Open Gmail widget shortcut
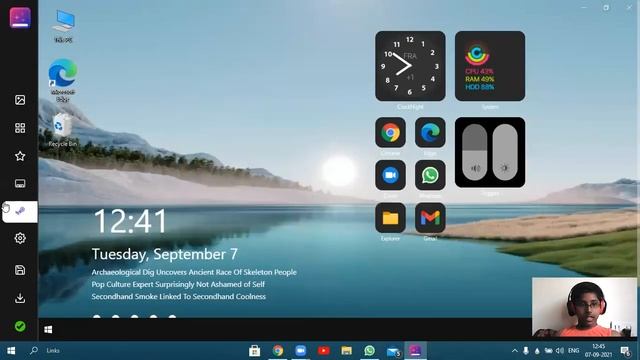 coord(430,218)
